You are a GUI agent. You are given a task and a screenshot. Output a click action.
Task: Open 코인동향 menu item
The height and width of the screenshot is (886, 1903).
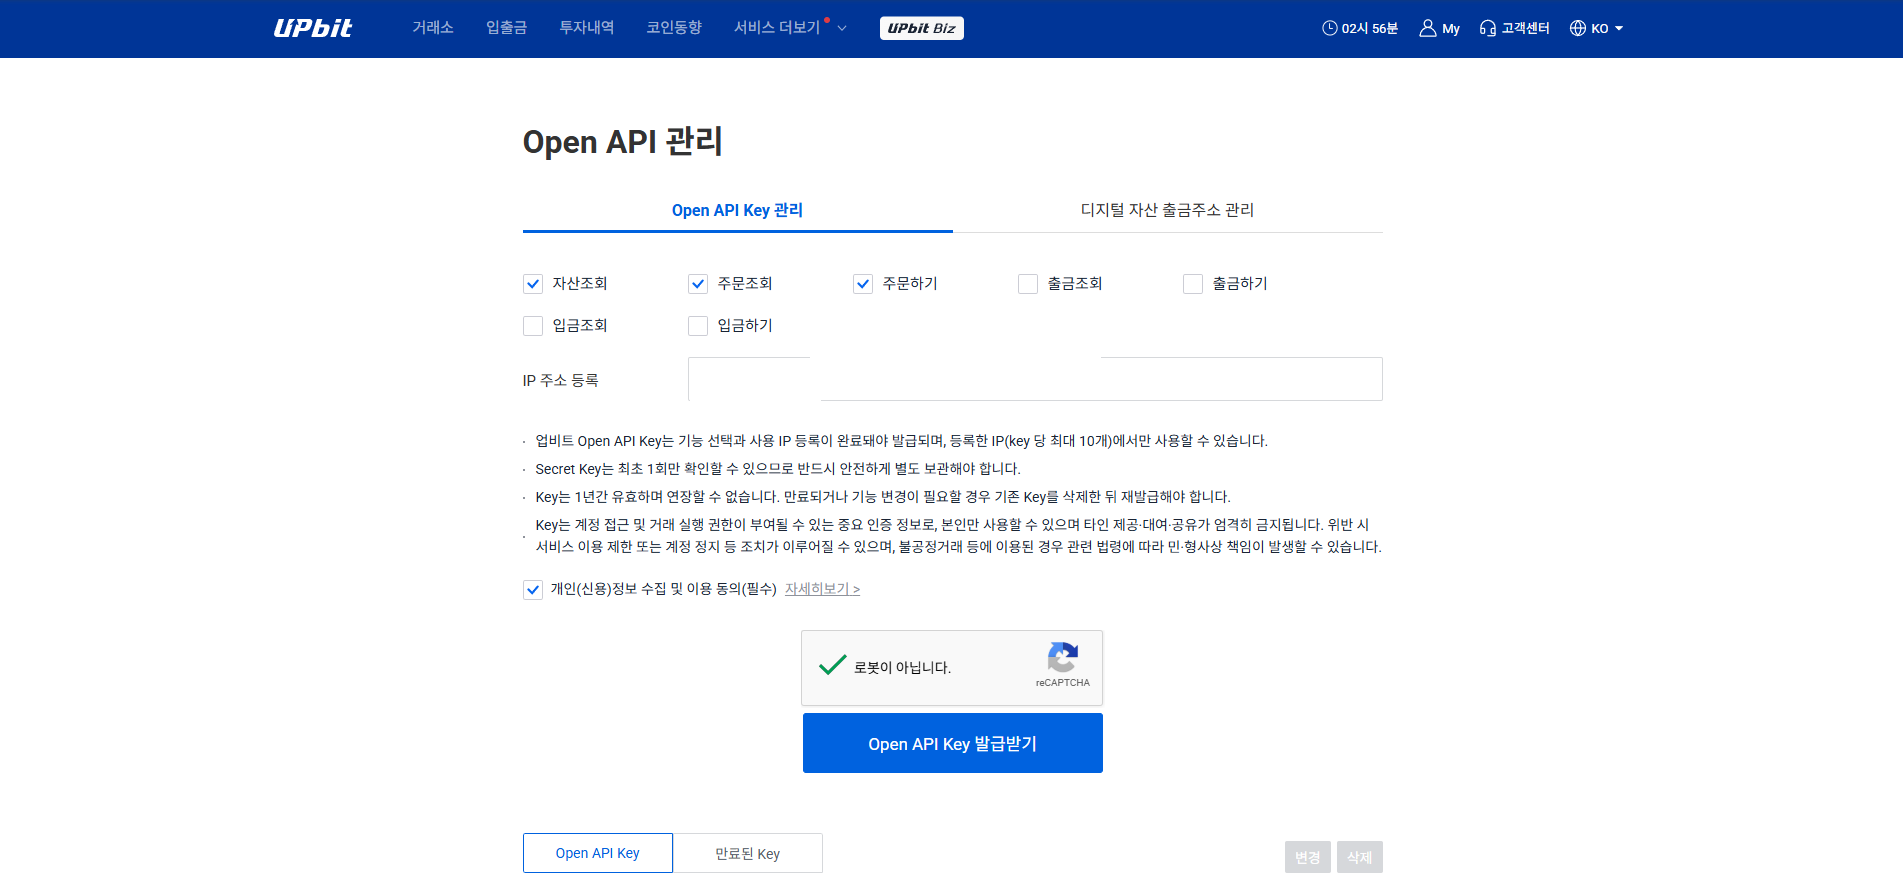[x=674, y=28]
